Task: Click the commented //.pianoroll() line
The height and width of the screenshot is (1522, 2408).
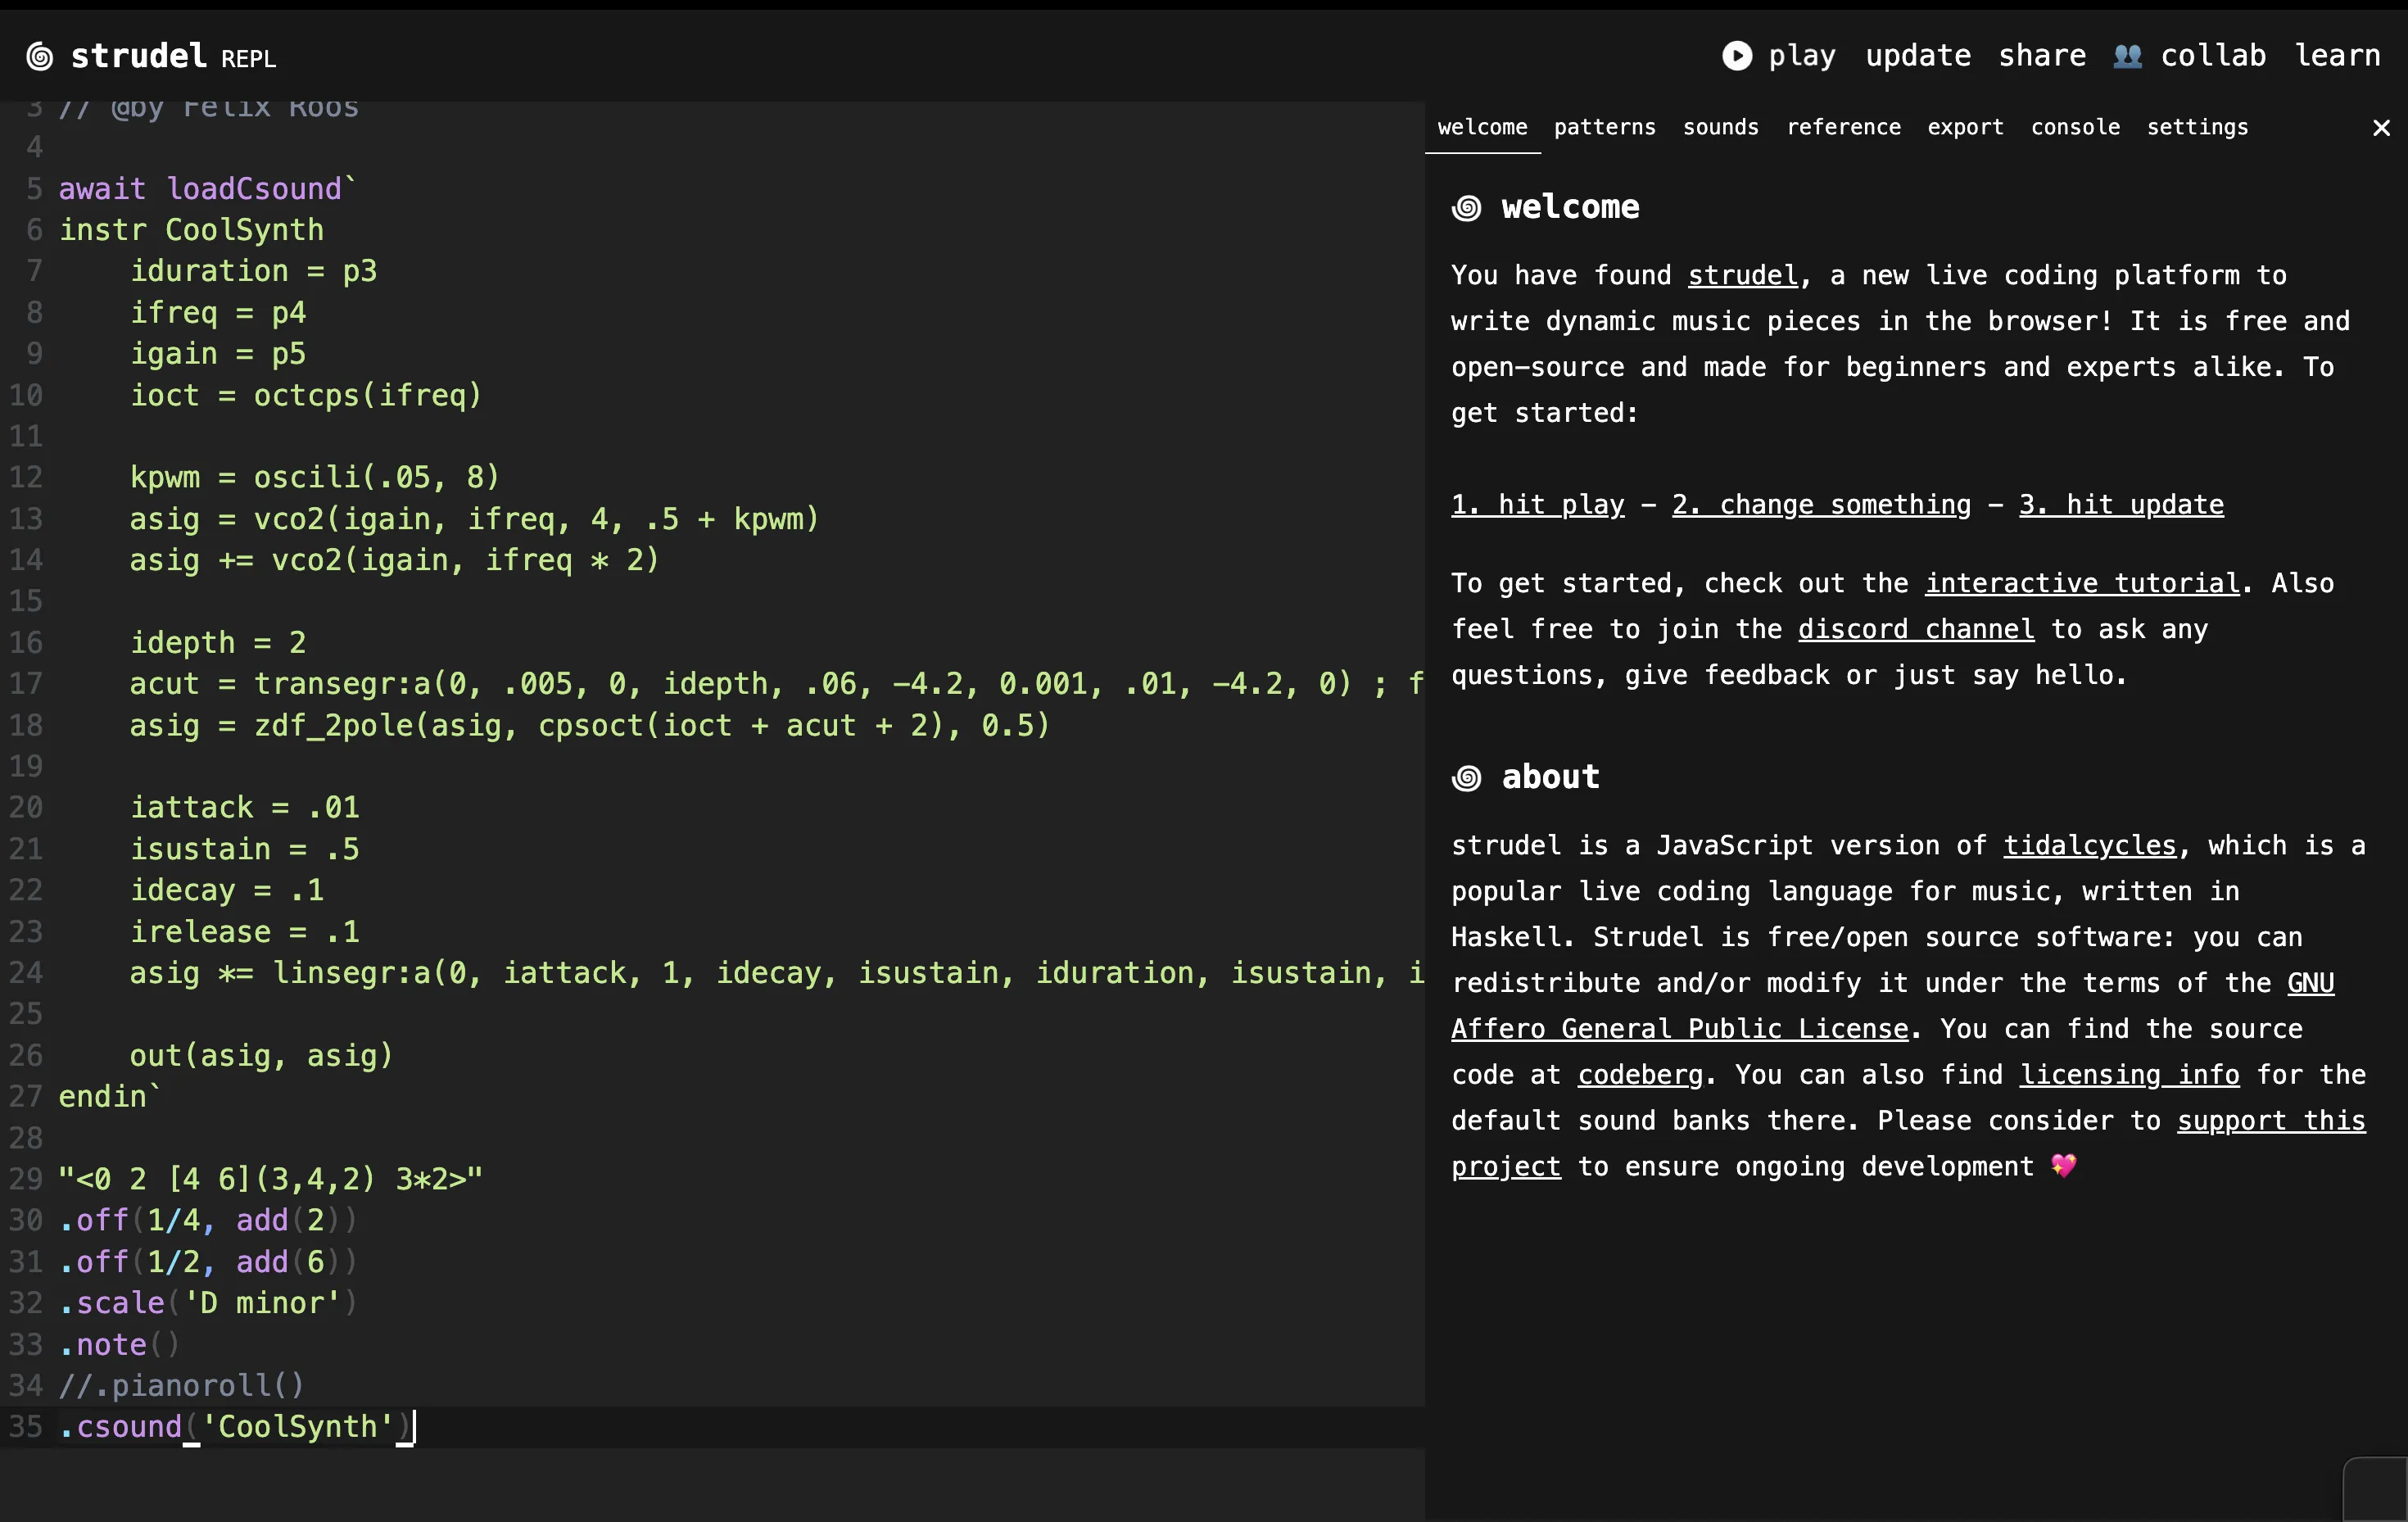Action: [x=181, y=1386]
